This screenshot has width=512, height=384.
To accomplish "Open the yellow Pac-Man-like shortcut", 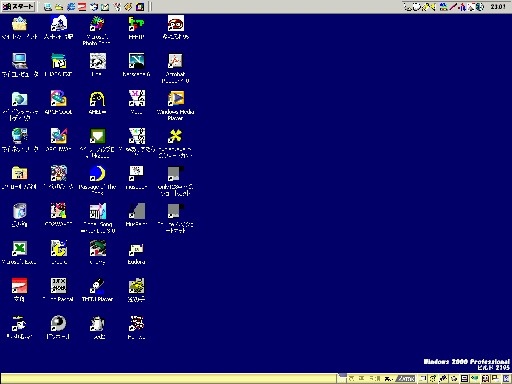I will [58, 249].
